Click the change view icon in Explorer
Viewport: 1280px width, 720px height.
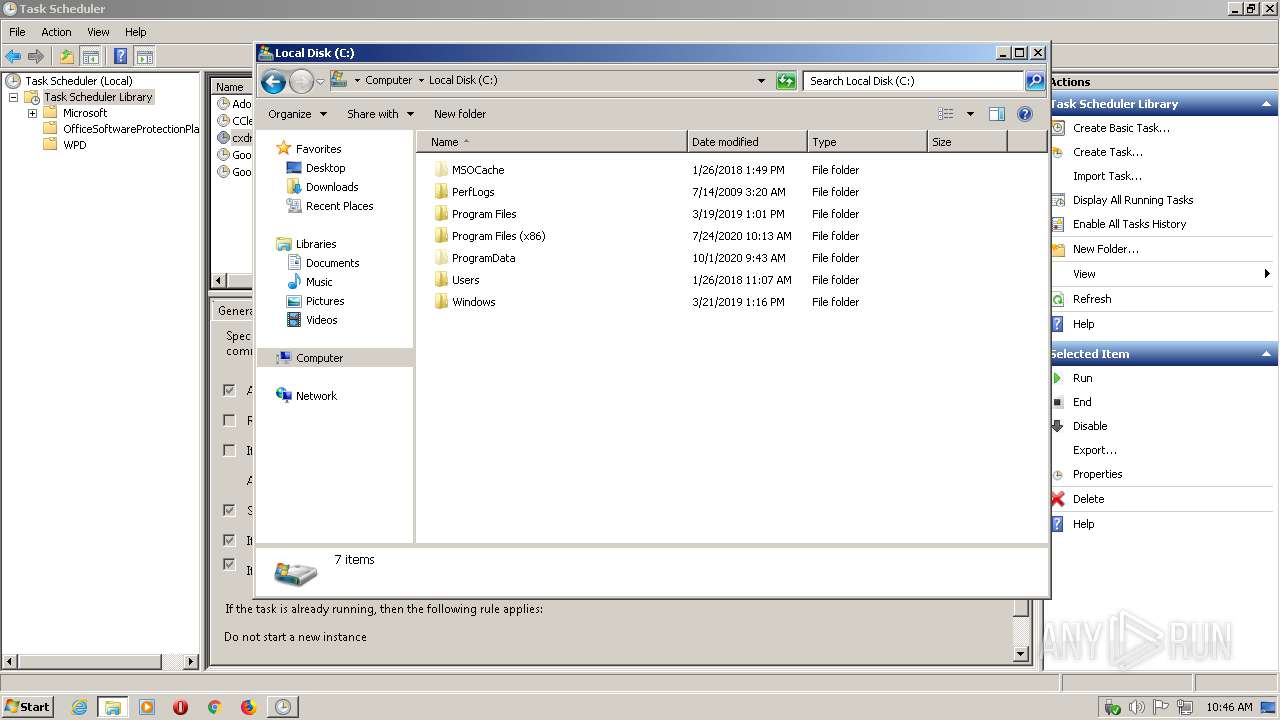pos(945,114)
